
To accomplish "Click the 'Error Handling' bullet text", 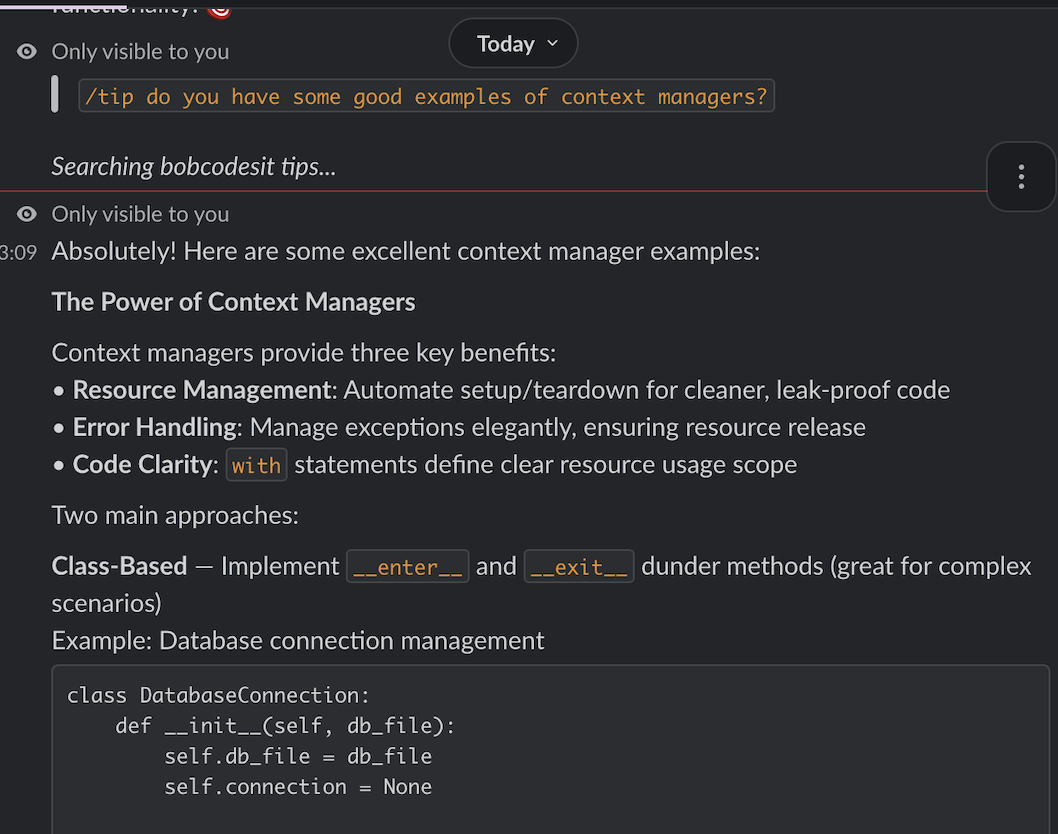I will coord(155,427).
